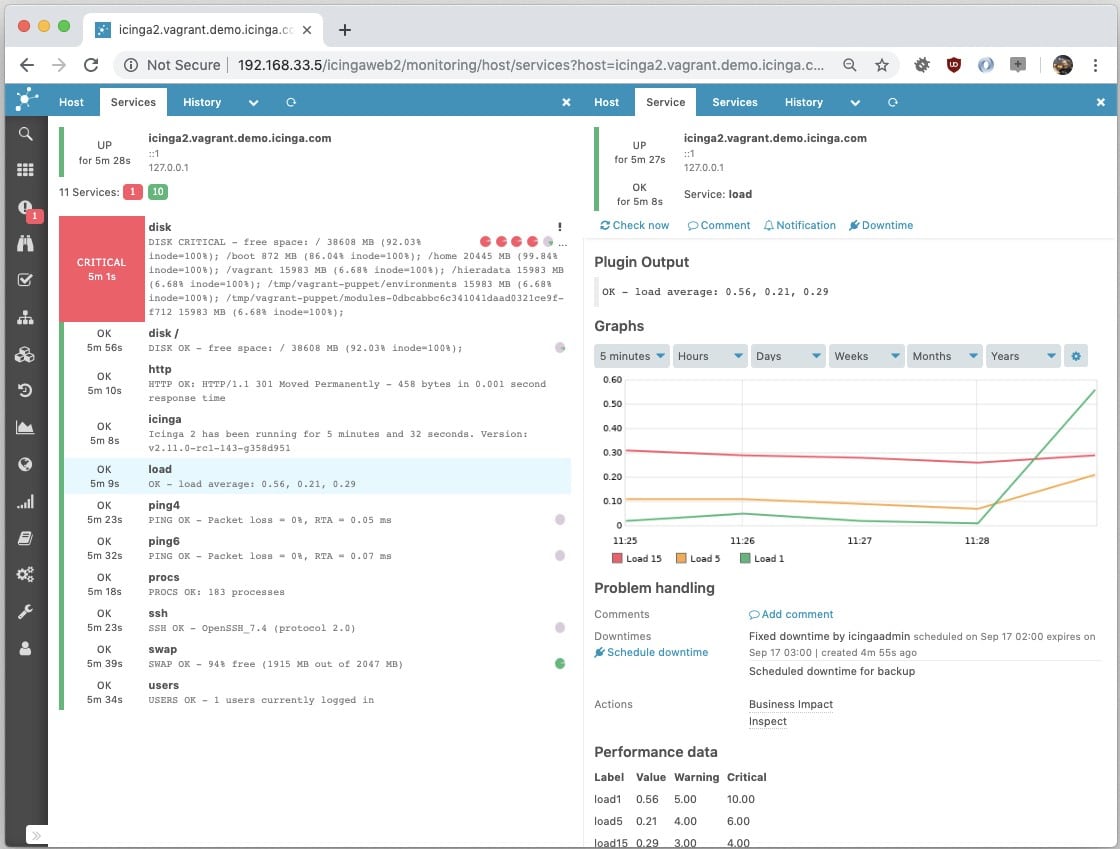Viewport: 1120px width, 849px height.
Task: Open the area chart graphs icon in sidebar
Action: (x=25, y=428)
